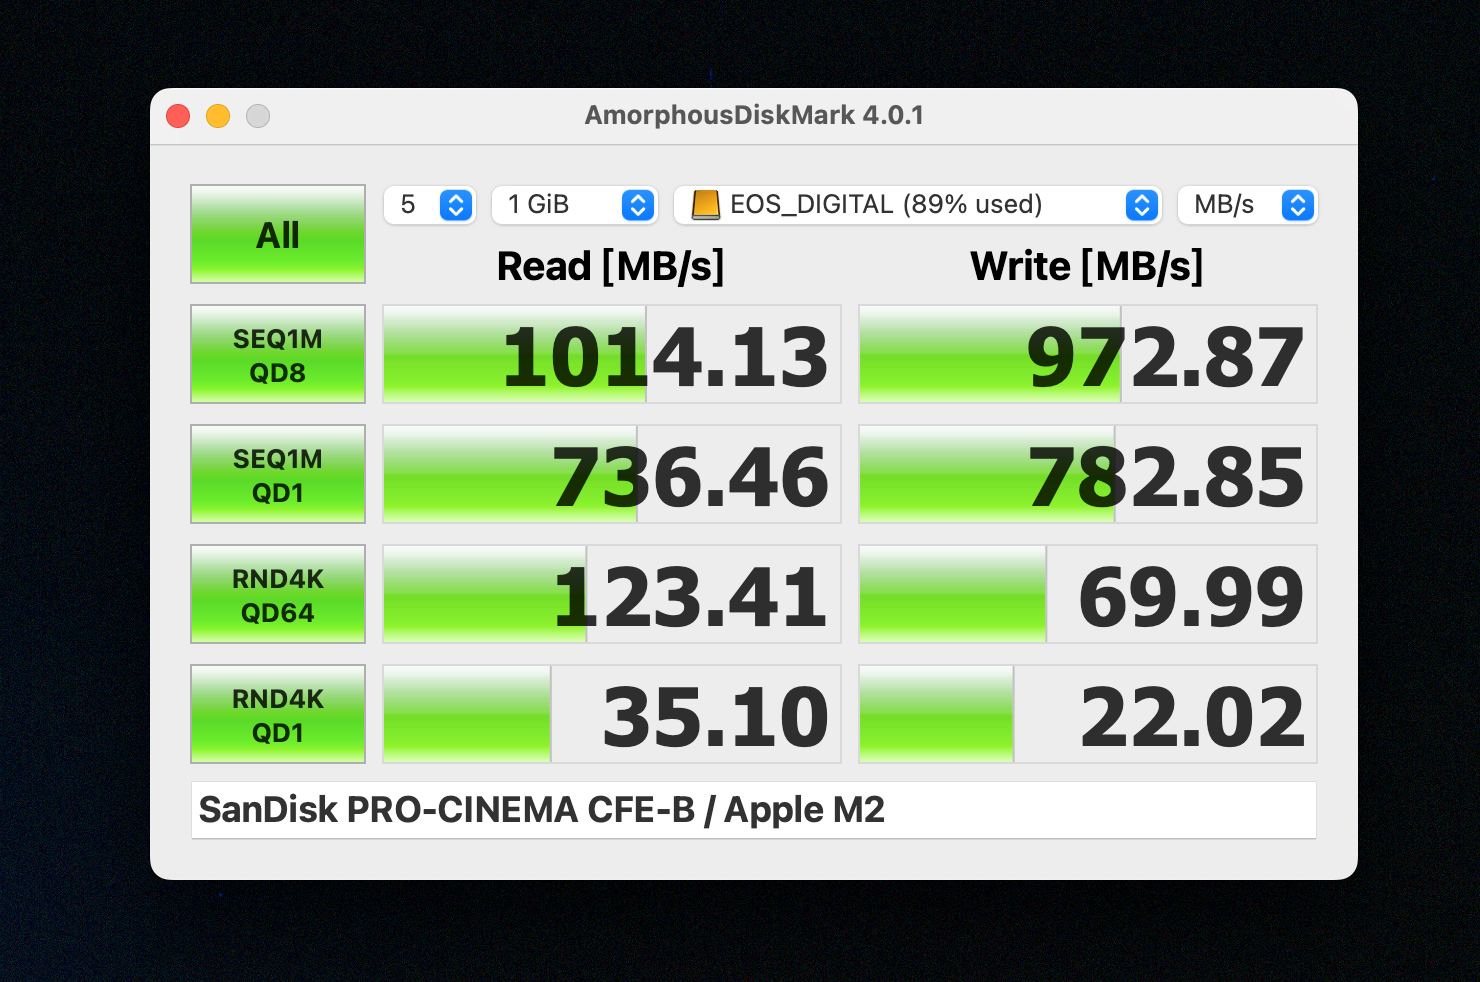
Task: Click the AmorphousDiskMark 4.0.1 window title
Action: click(x=754, y=115)
